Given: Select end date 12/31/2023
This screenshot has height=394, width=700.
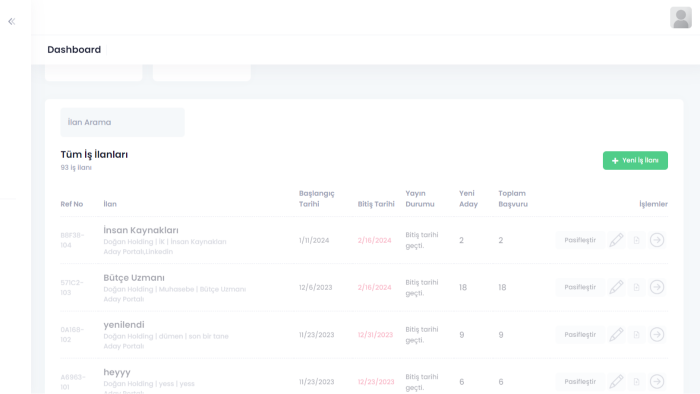Looking at the screenshot, I should tap(375, 335).
